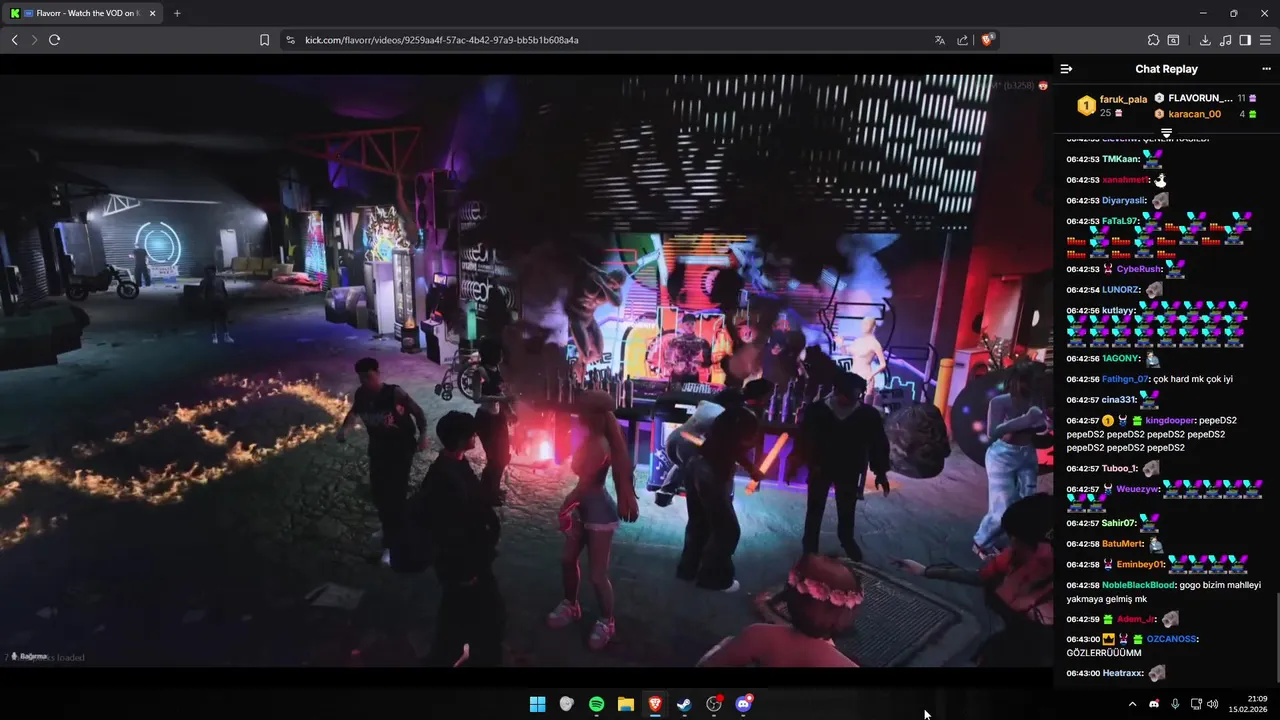1280x720 pixels.
Task: Go forward with the browser arrow
Action: (34, 40)
